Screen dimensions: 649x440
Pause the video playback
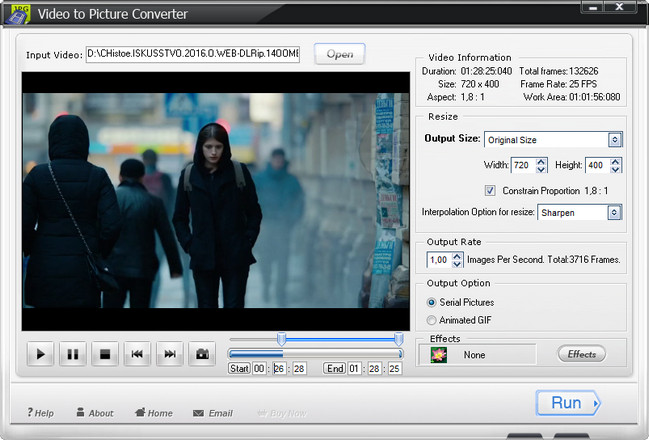73,353
